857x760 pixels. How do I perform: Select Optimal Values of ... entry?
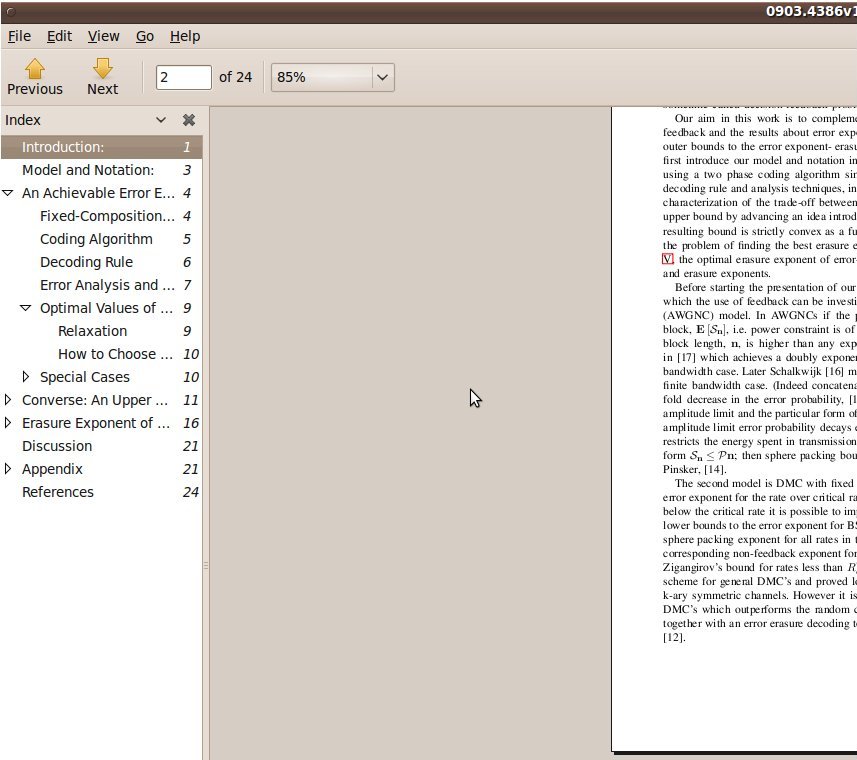(102, 308)
